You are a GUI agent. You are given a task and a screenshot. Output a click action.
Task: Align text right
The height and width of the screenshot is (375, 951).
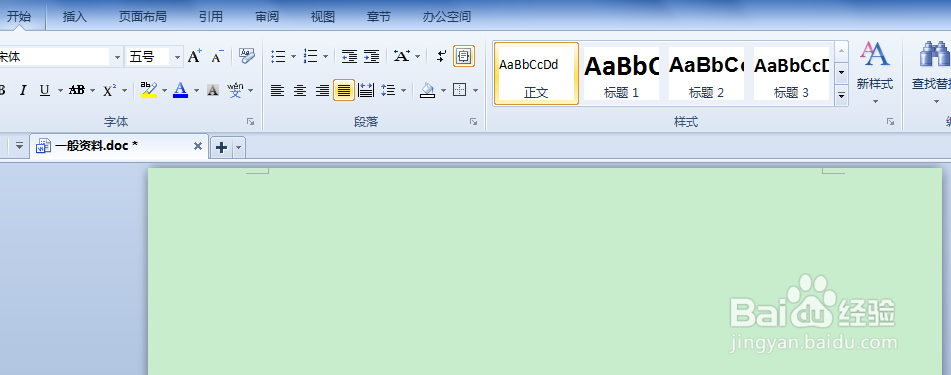322,90
